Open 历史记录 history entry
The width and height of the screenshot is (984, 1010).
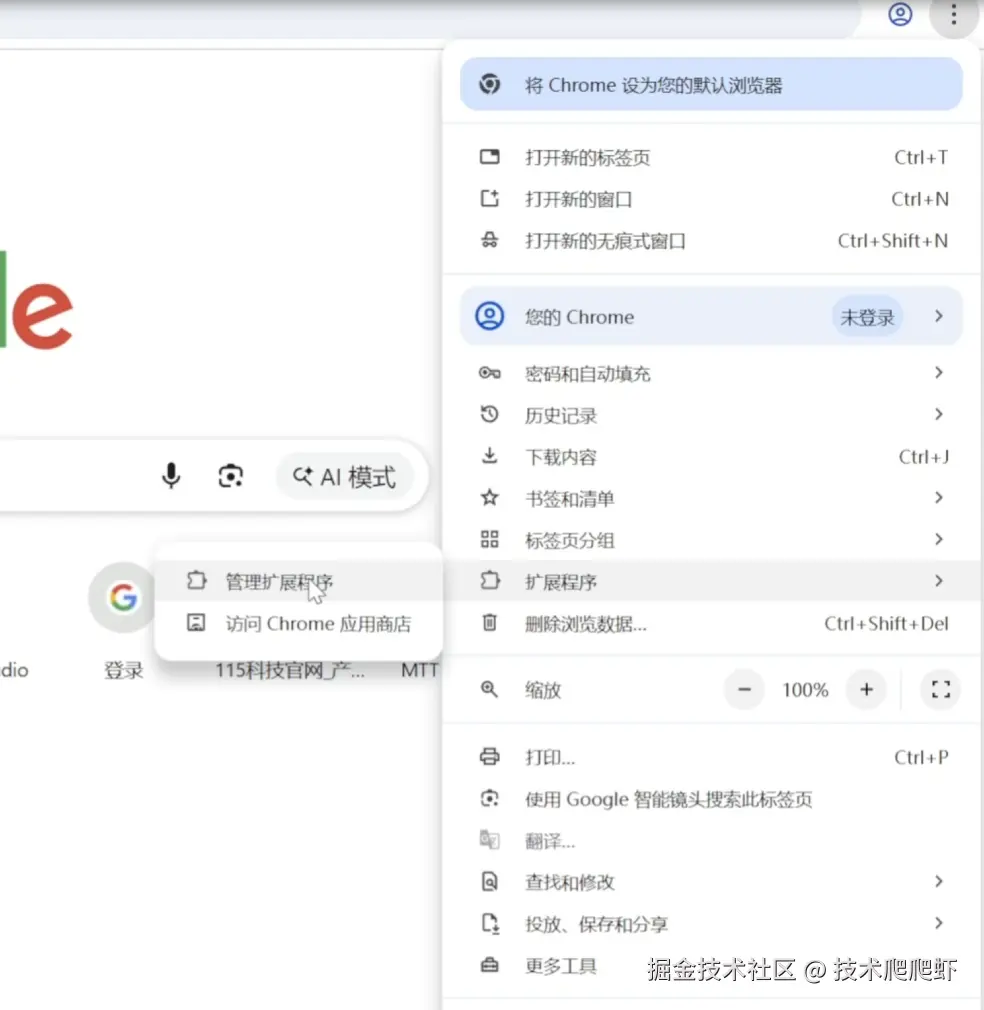(x=711, y=415)
